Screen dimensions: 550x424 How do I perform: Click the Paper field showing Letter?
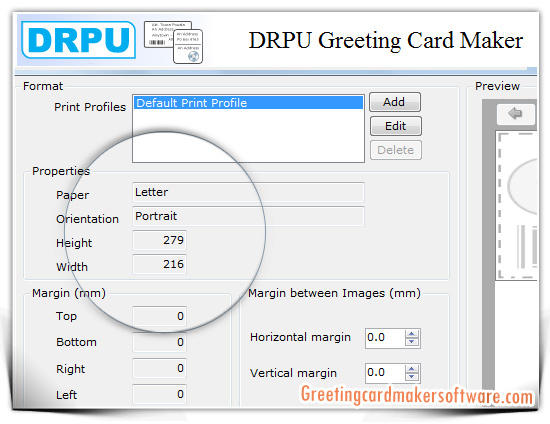coord(248,192)
